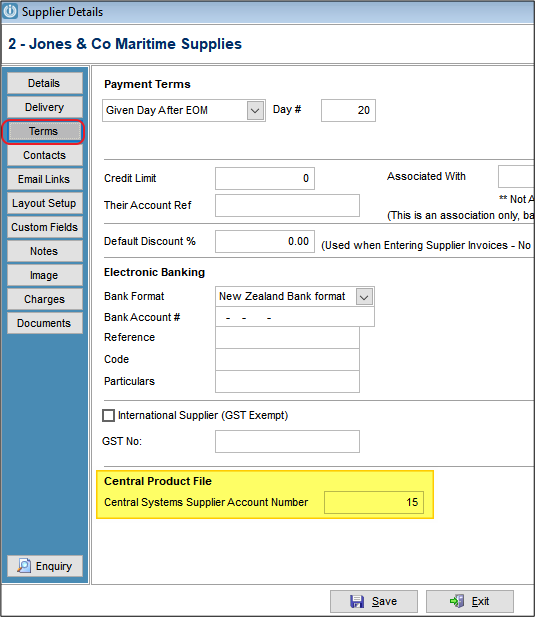Expand the Bank Format dropdown arrow
This screenshot has height=617, width=535.
pyautogui.click(x=364, y=297)
